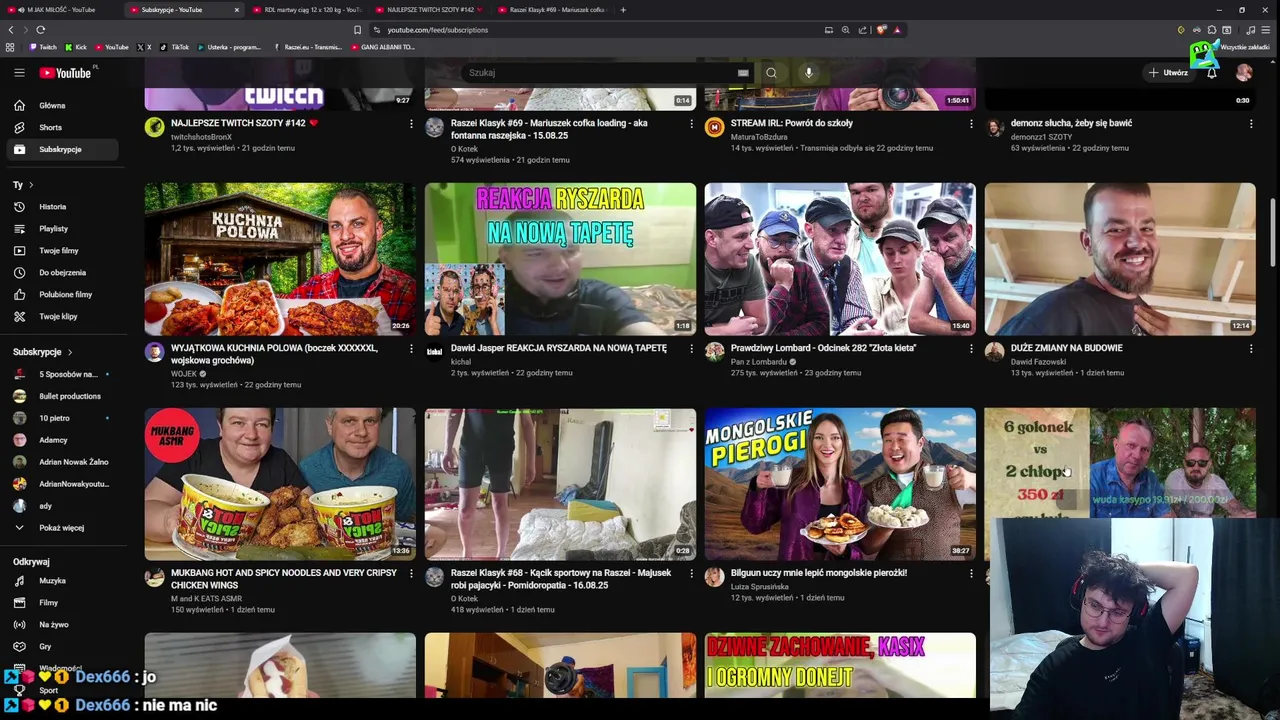This screenshot has width=1280, height=720.
Task: Open Prawdziwy Lombard video title
Action: [x=823, y=348]
